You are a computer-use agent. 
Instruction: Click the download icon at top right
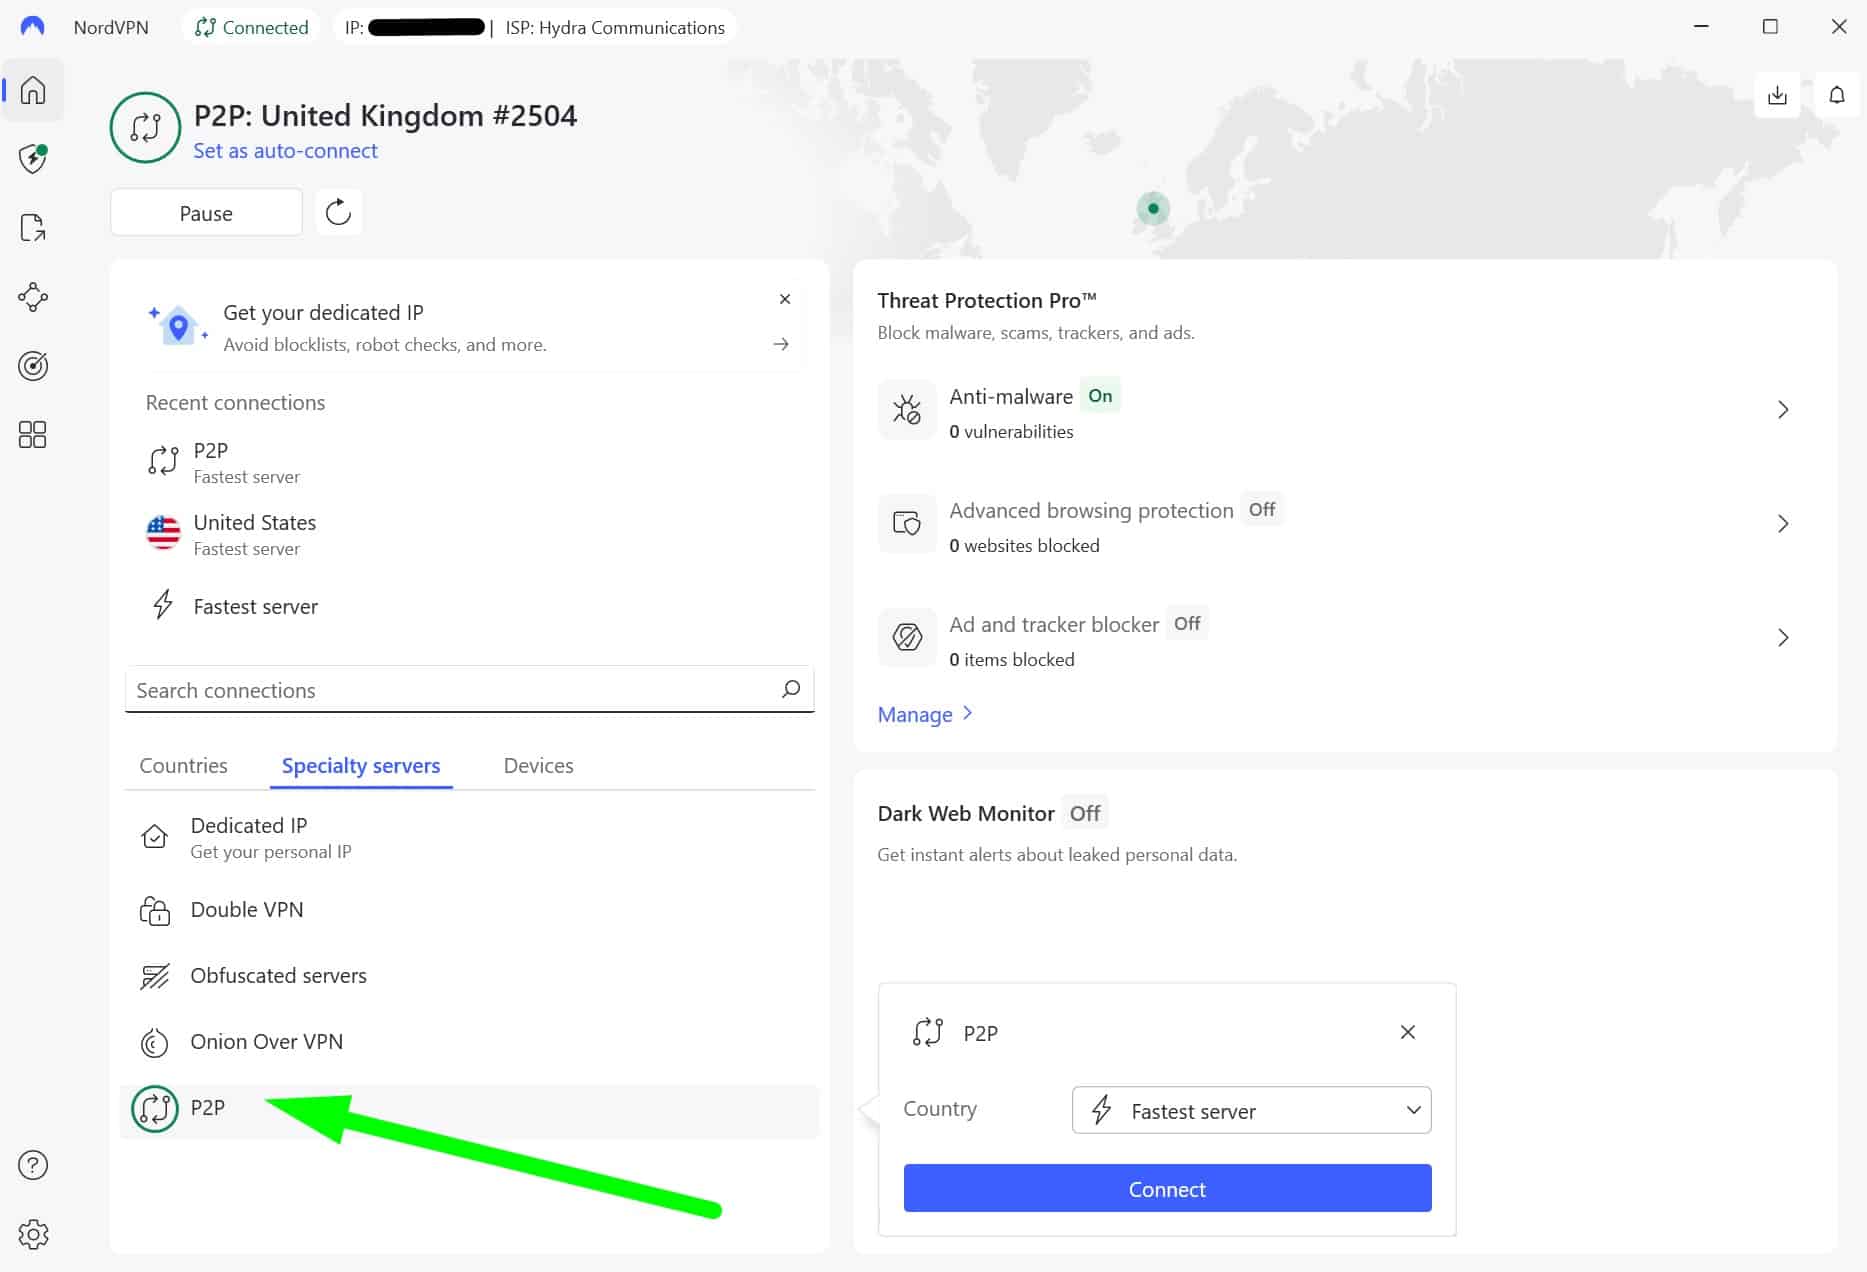[x=1777, y=95]
